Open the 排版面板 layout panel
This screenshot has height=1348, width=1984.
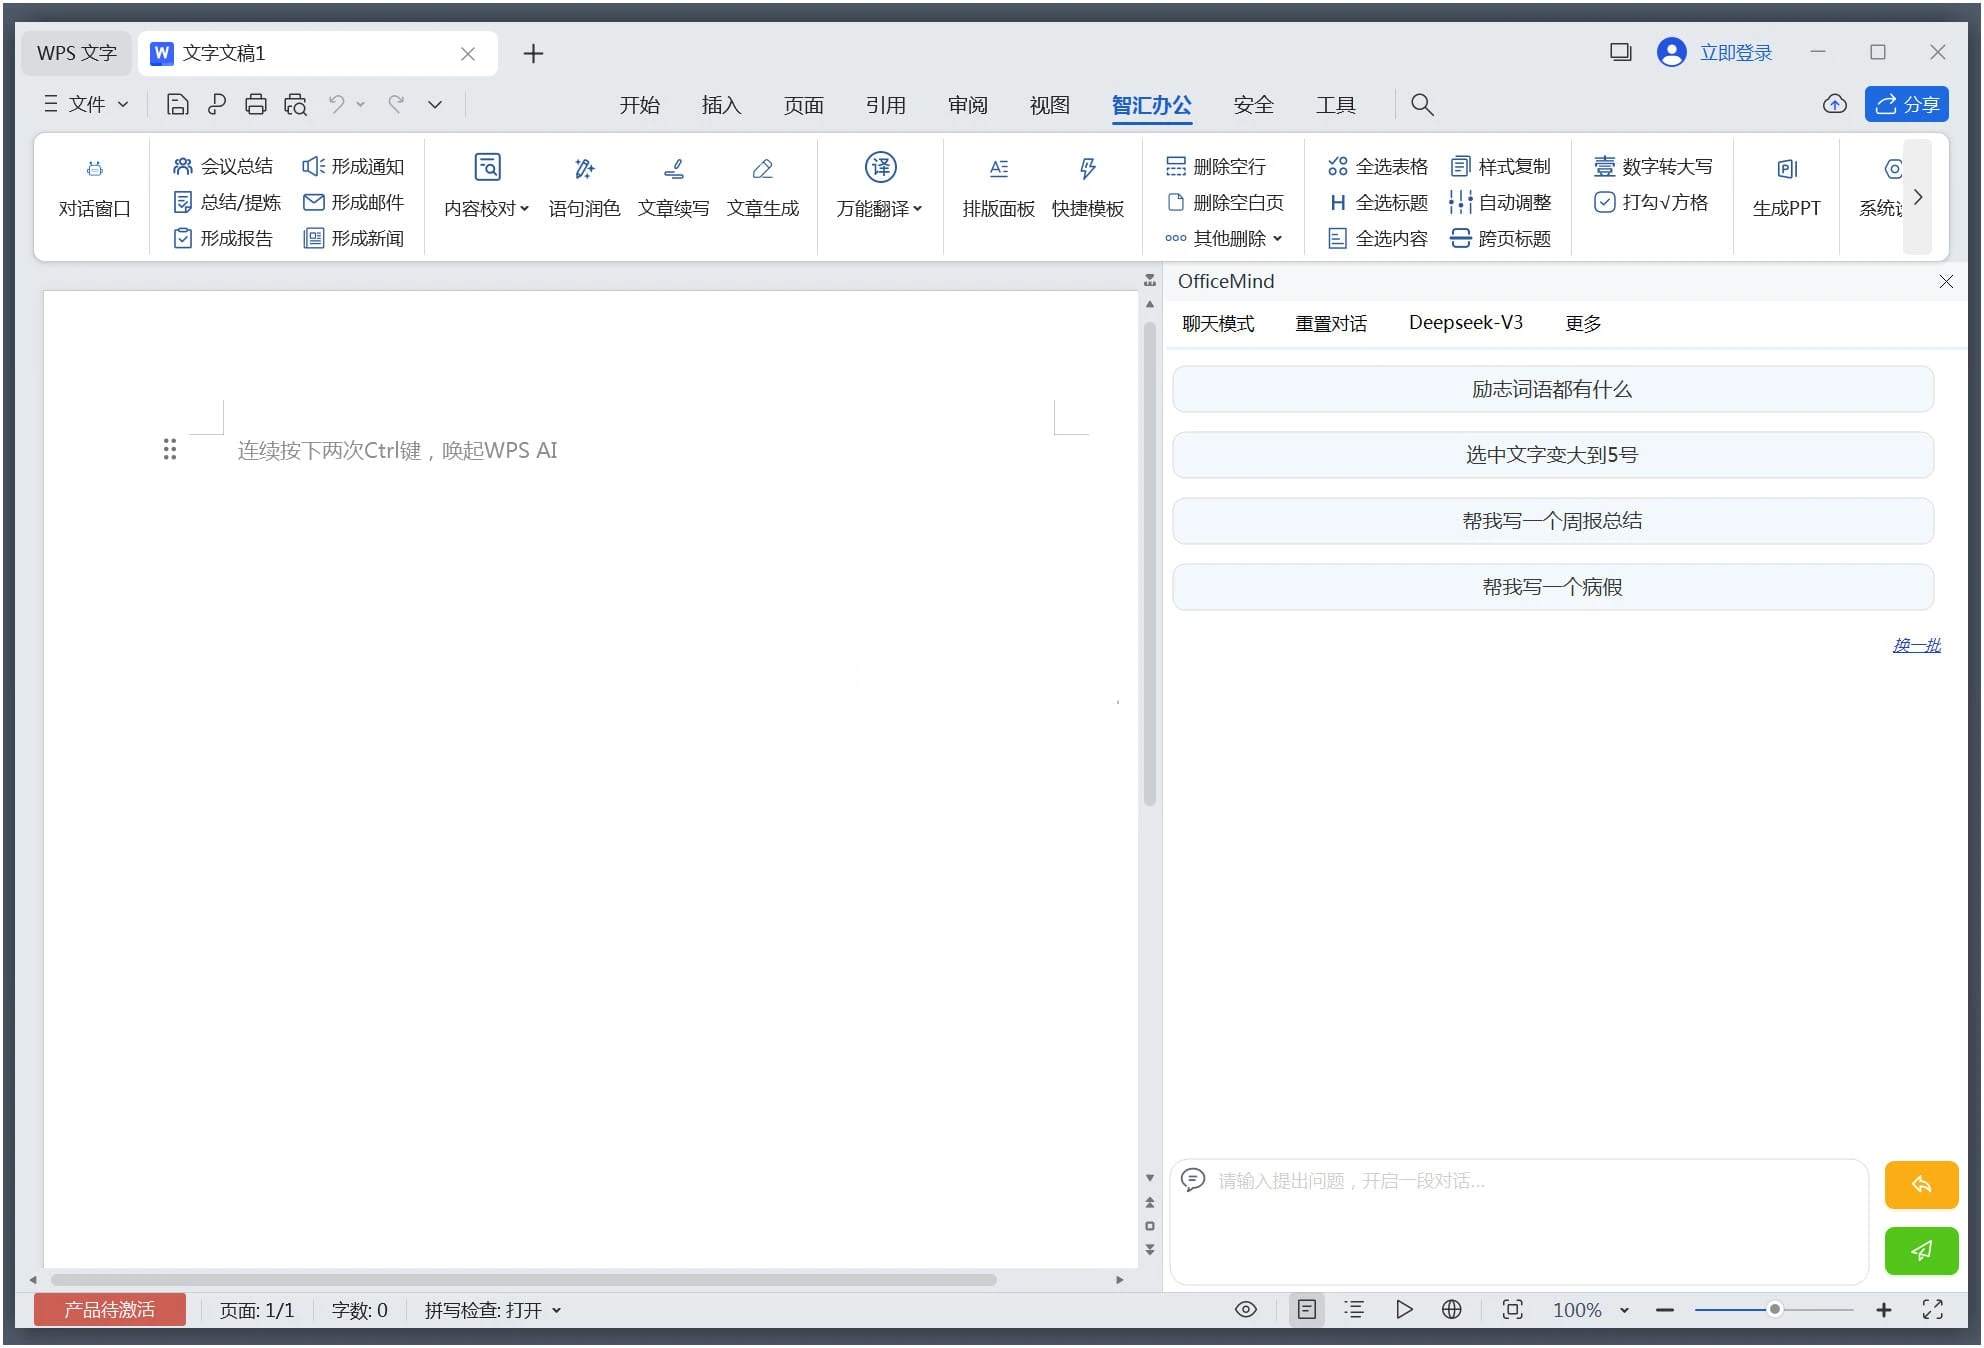click(x=997, y=188)
